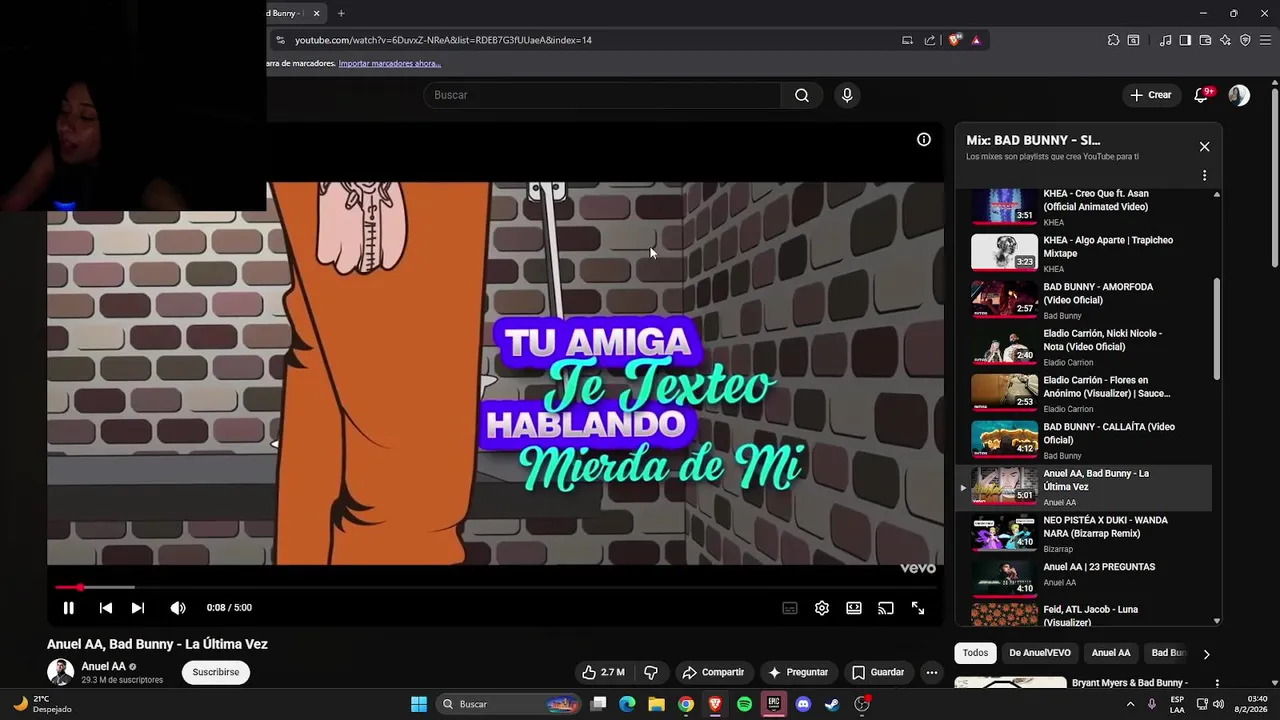
Task: Open Discord from the taskbar
Action: 803,704
